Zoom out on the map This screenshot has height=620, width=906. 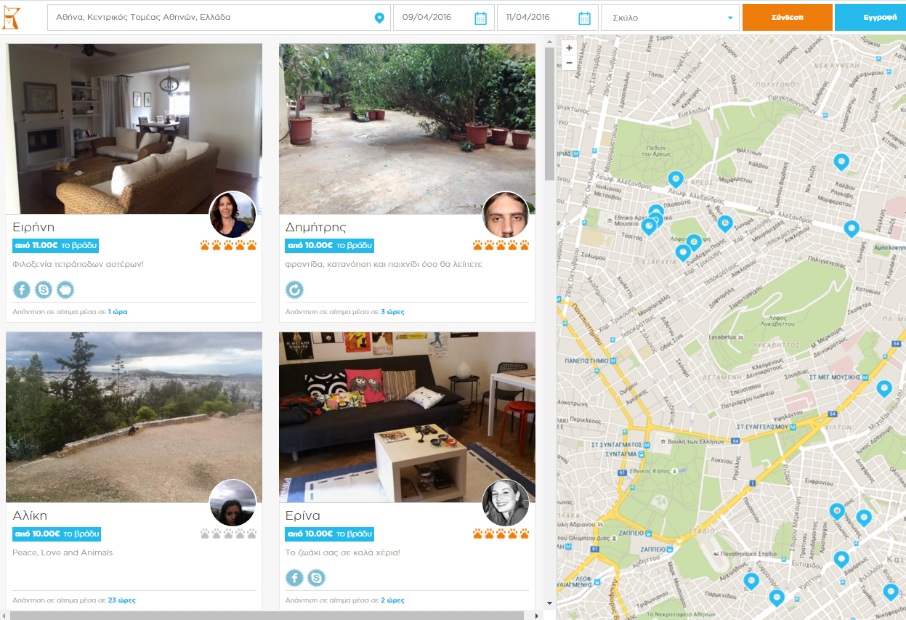tap(569, 63)
